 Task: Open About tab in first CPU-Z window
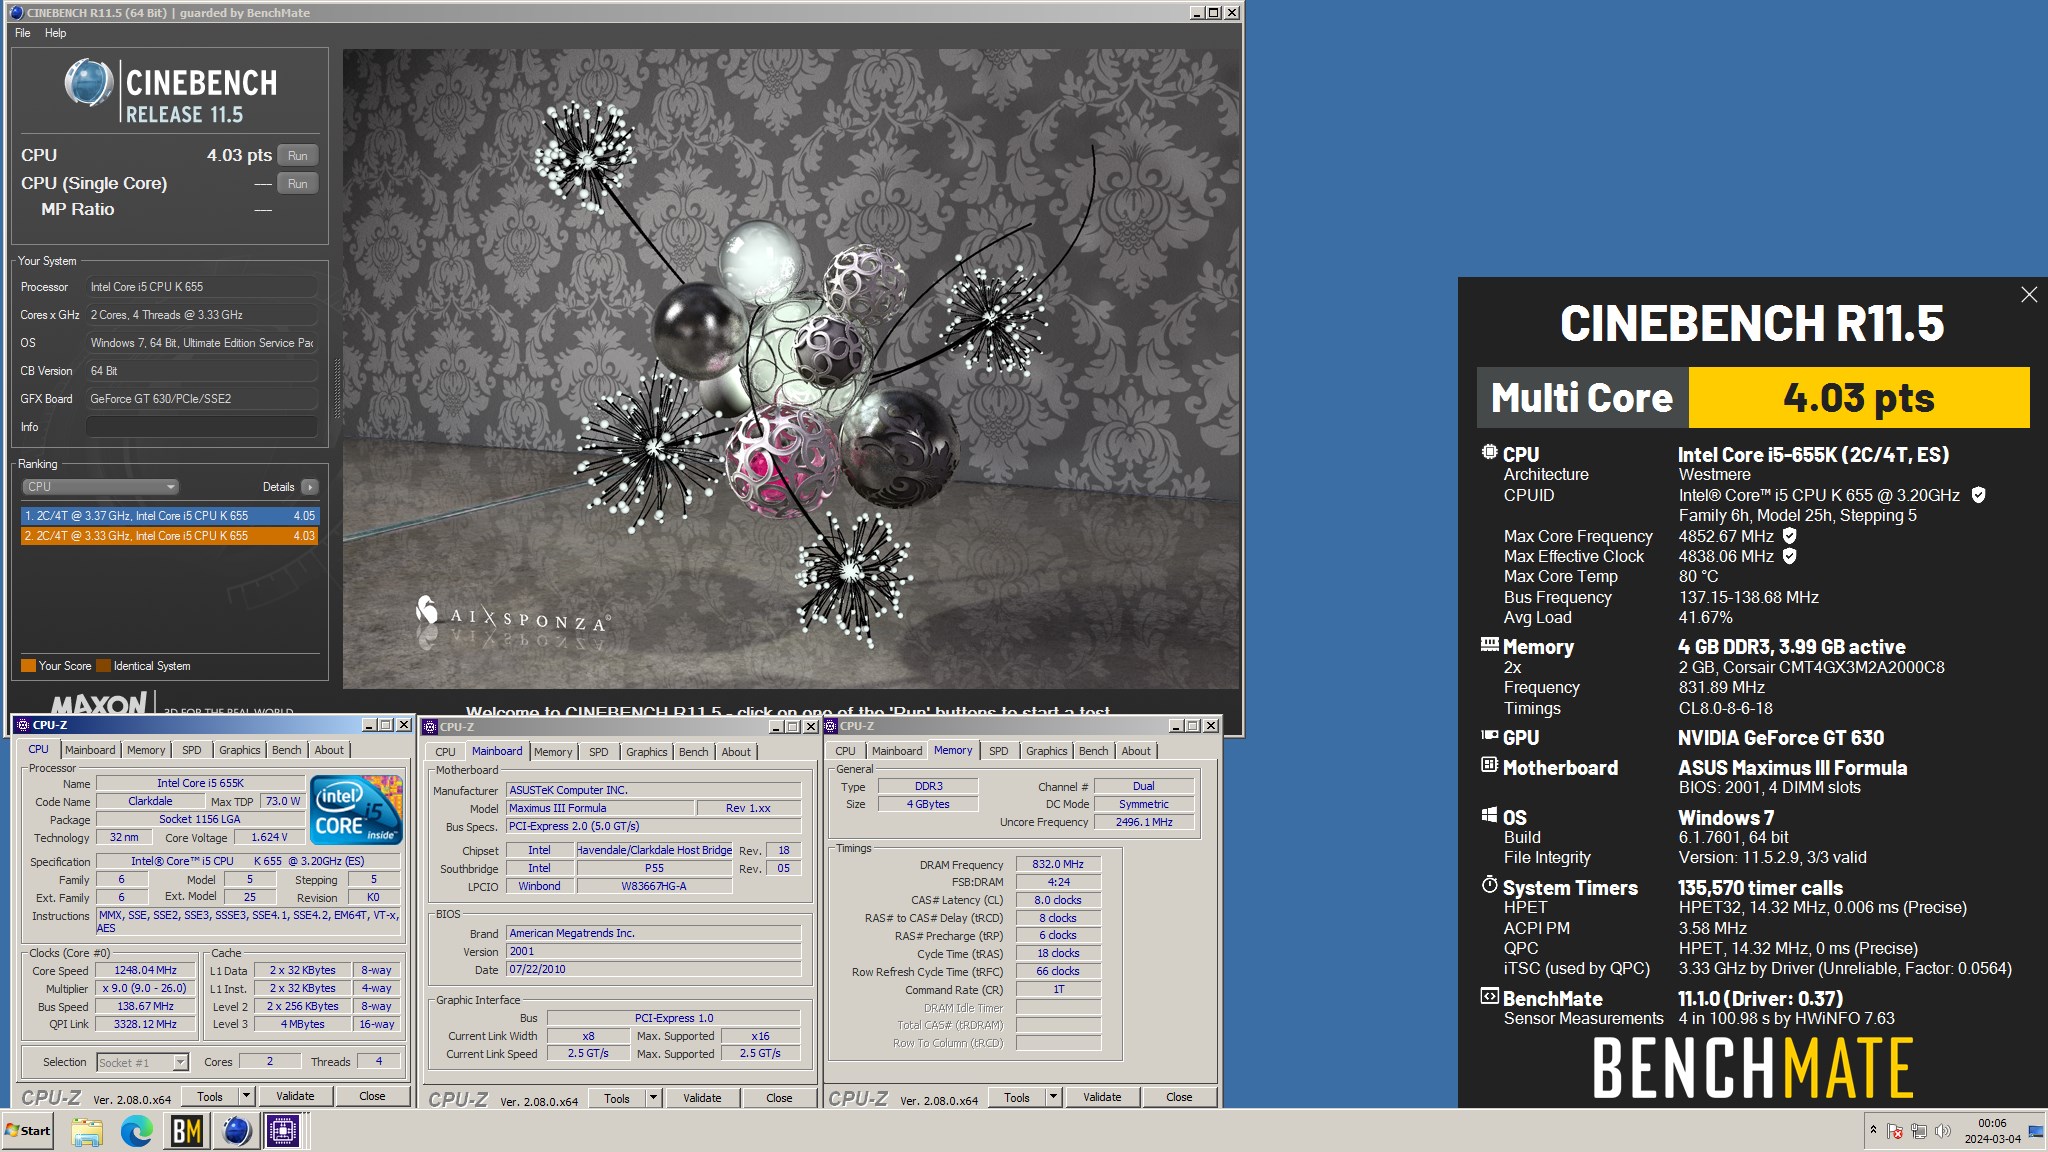329,750
